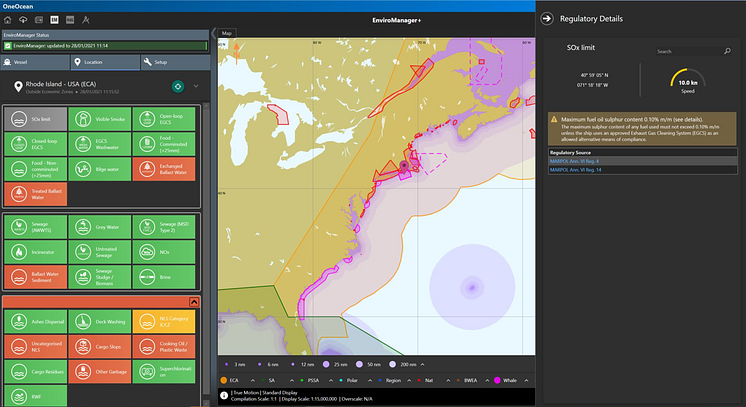This screenshot has height=407, width=746.
Task: Switch to the Location tab
Action: tap(105, 62)
